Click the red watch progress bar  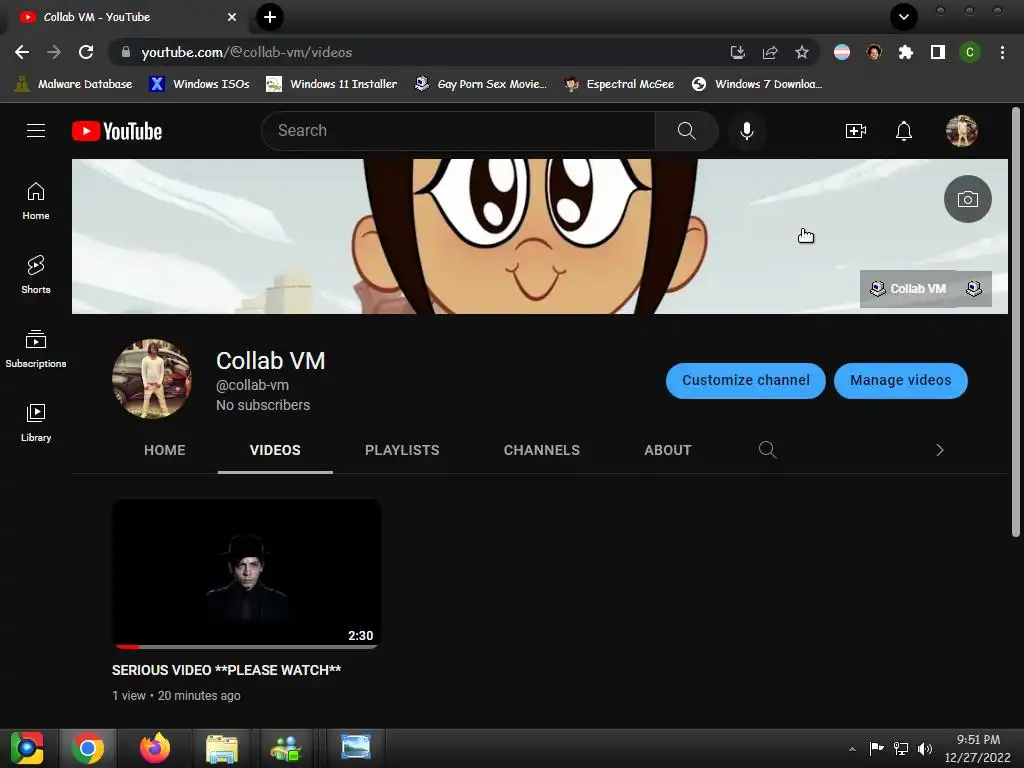pos(127,647)
